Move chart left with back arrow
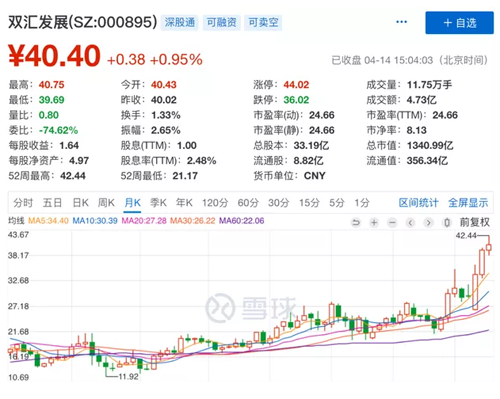Image resolution: width=500 pixels, height=399 pixels. click(x=411, y=222)
